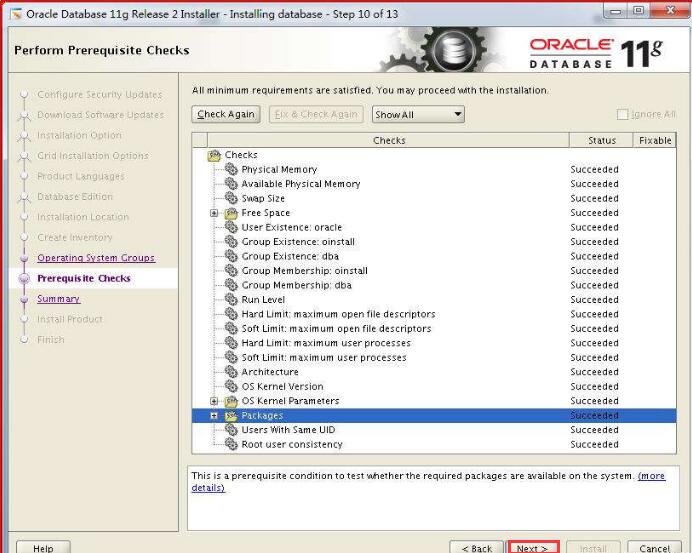Click the root Checks folder icon
The height and width of the screenshot is (553, 692).
tap(214, 155)
